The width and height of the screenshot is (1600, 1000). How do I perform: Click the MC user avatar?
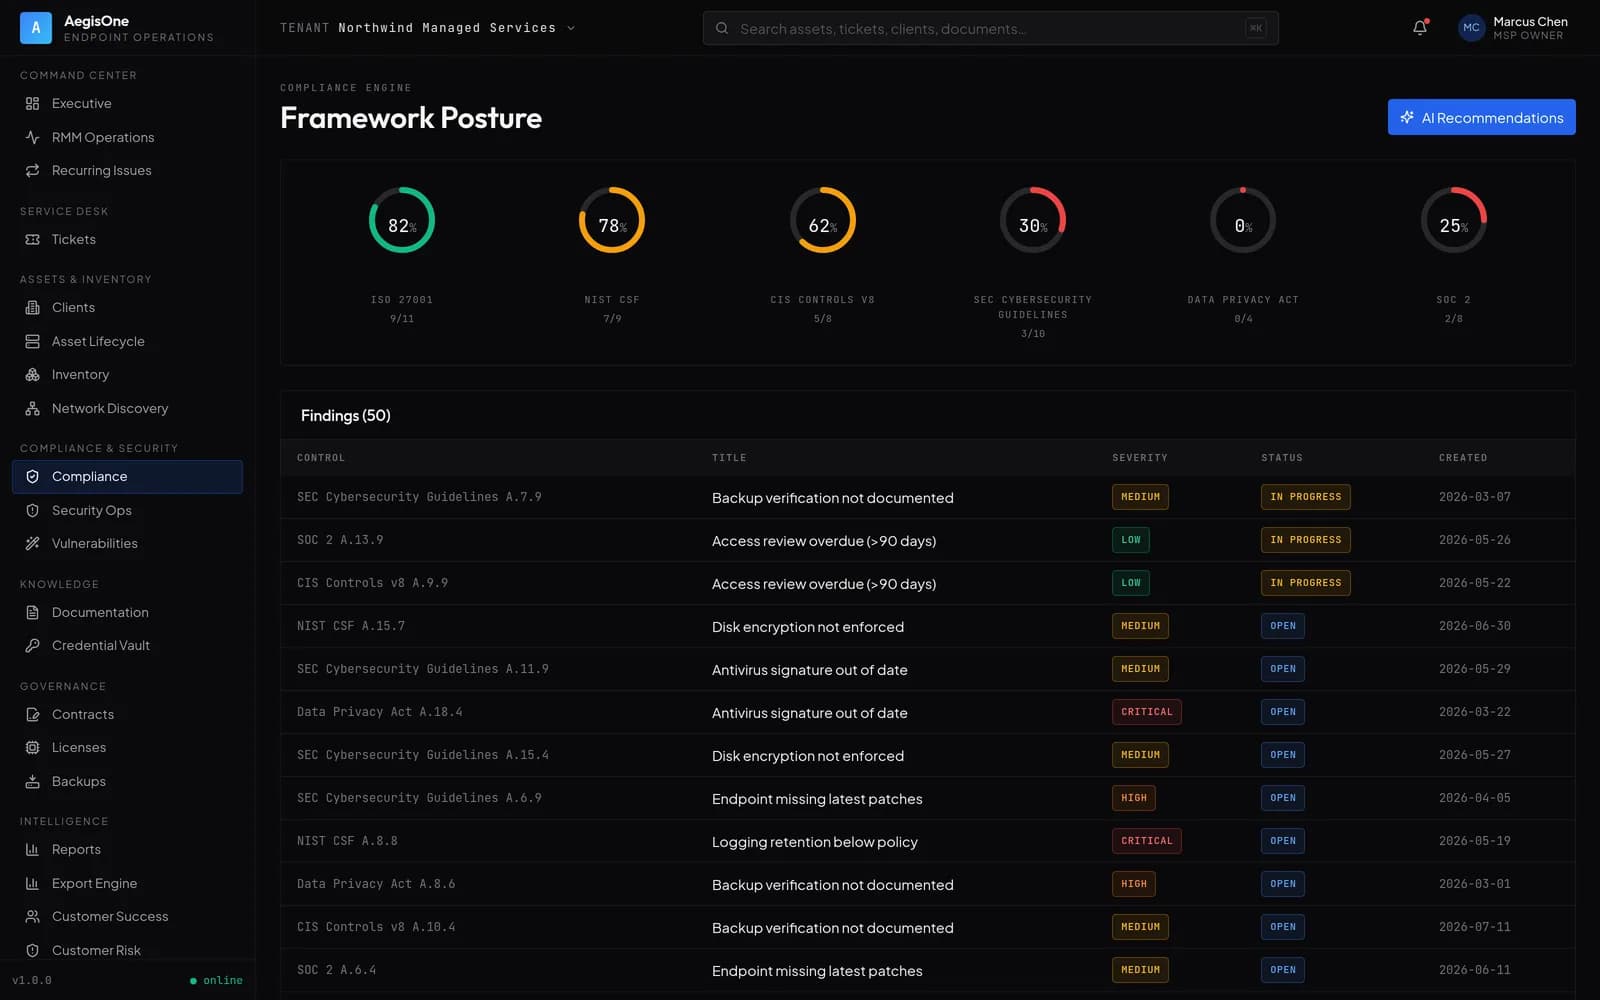(x=1471, y=28)
